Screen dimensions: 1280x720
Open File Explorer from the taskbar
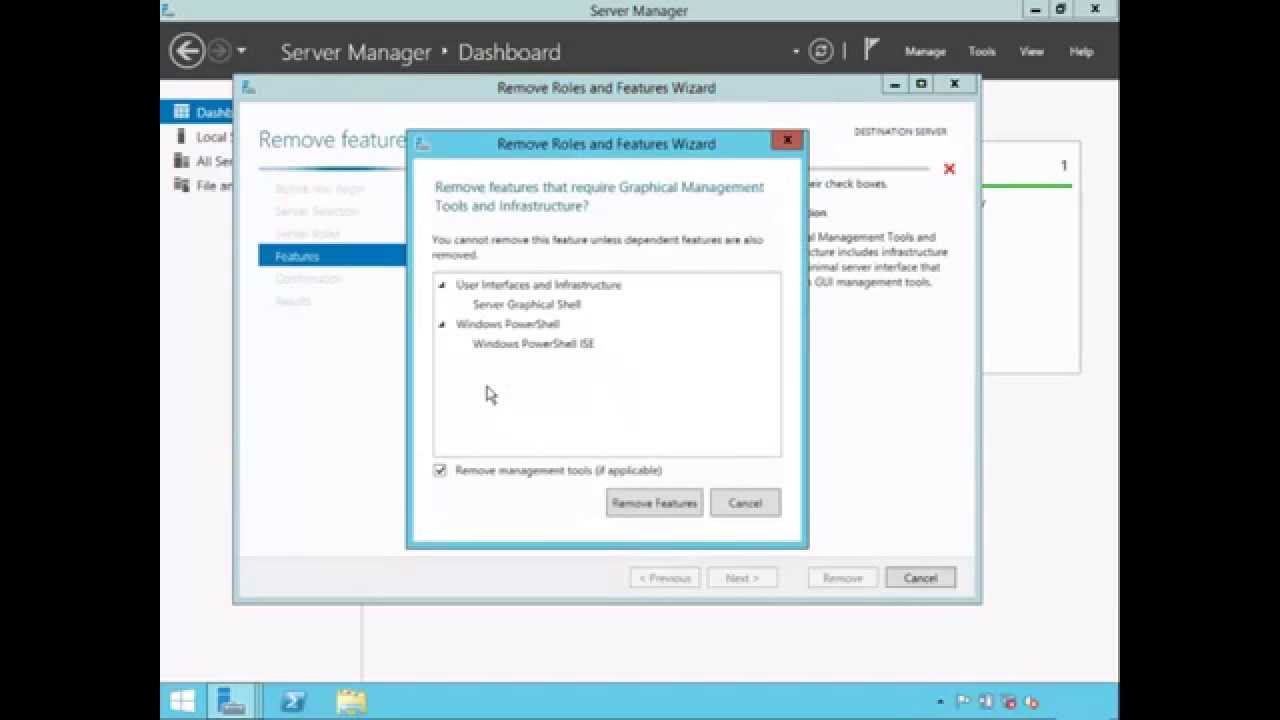tap(351, 701)
